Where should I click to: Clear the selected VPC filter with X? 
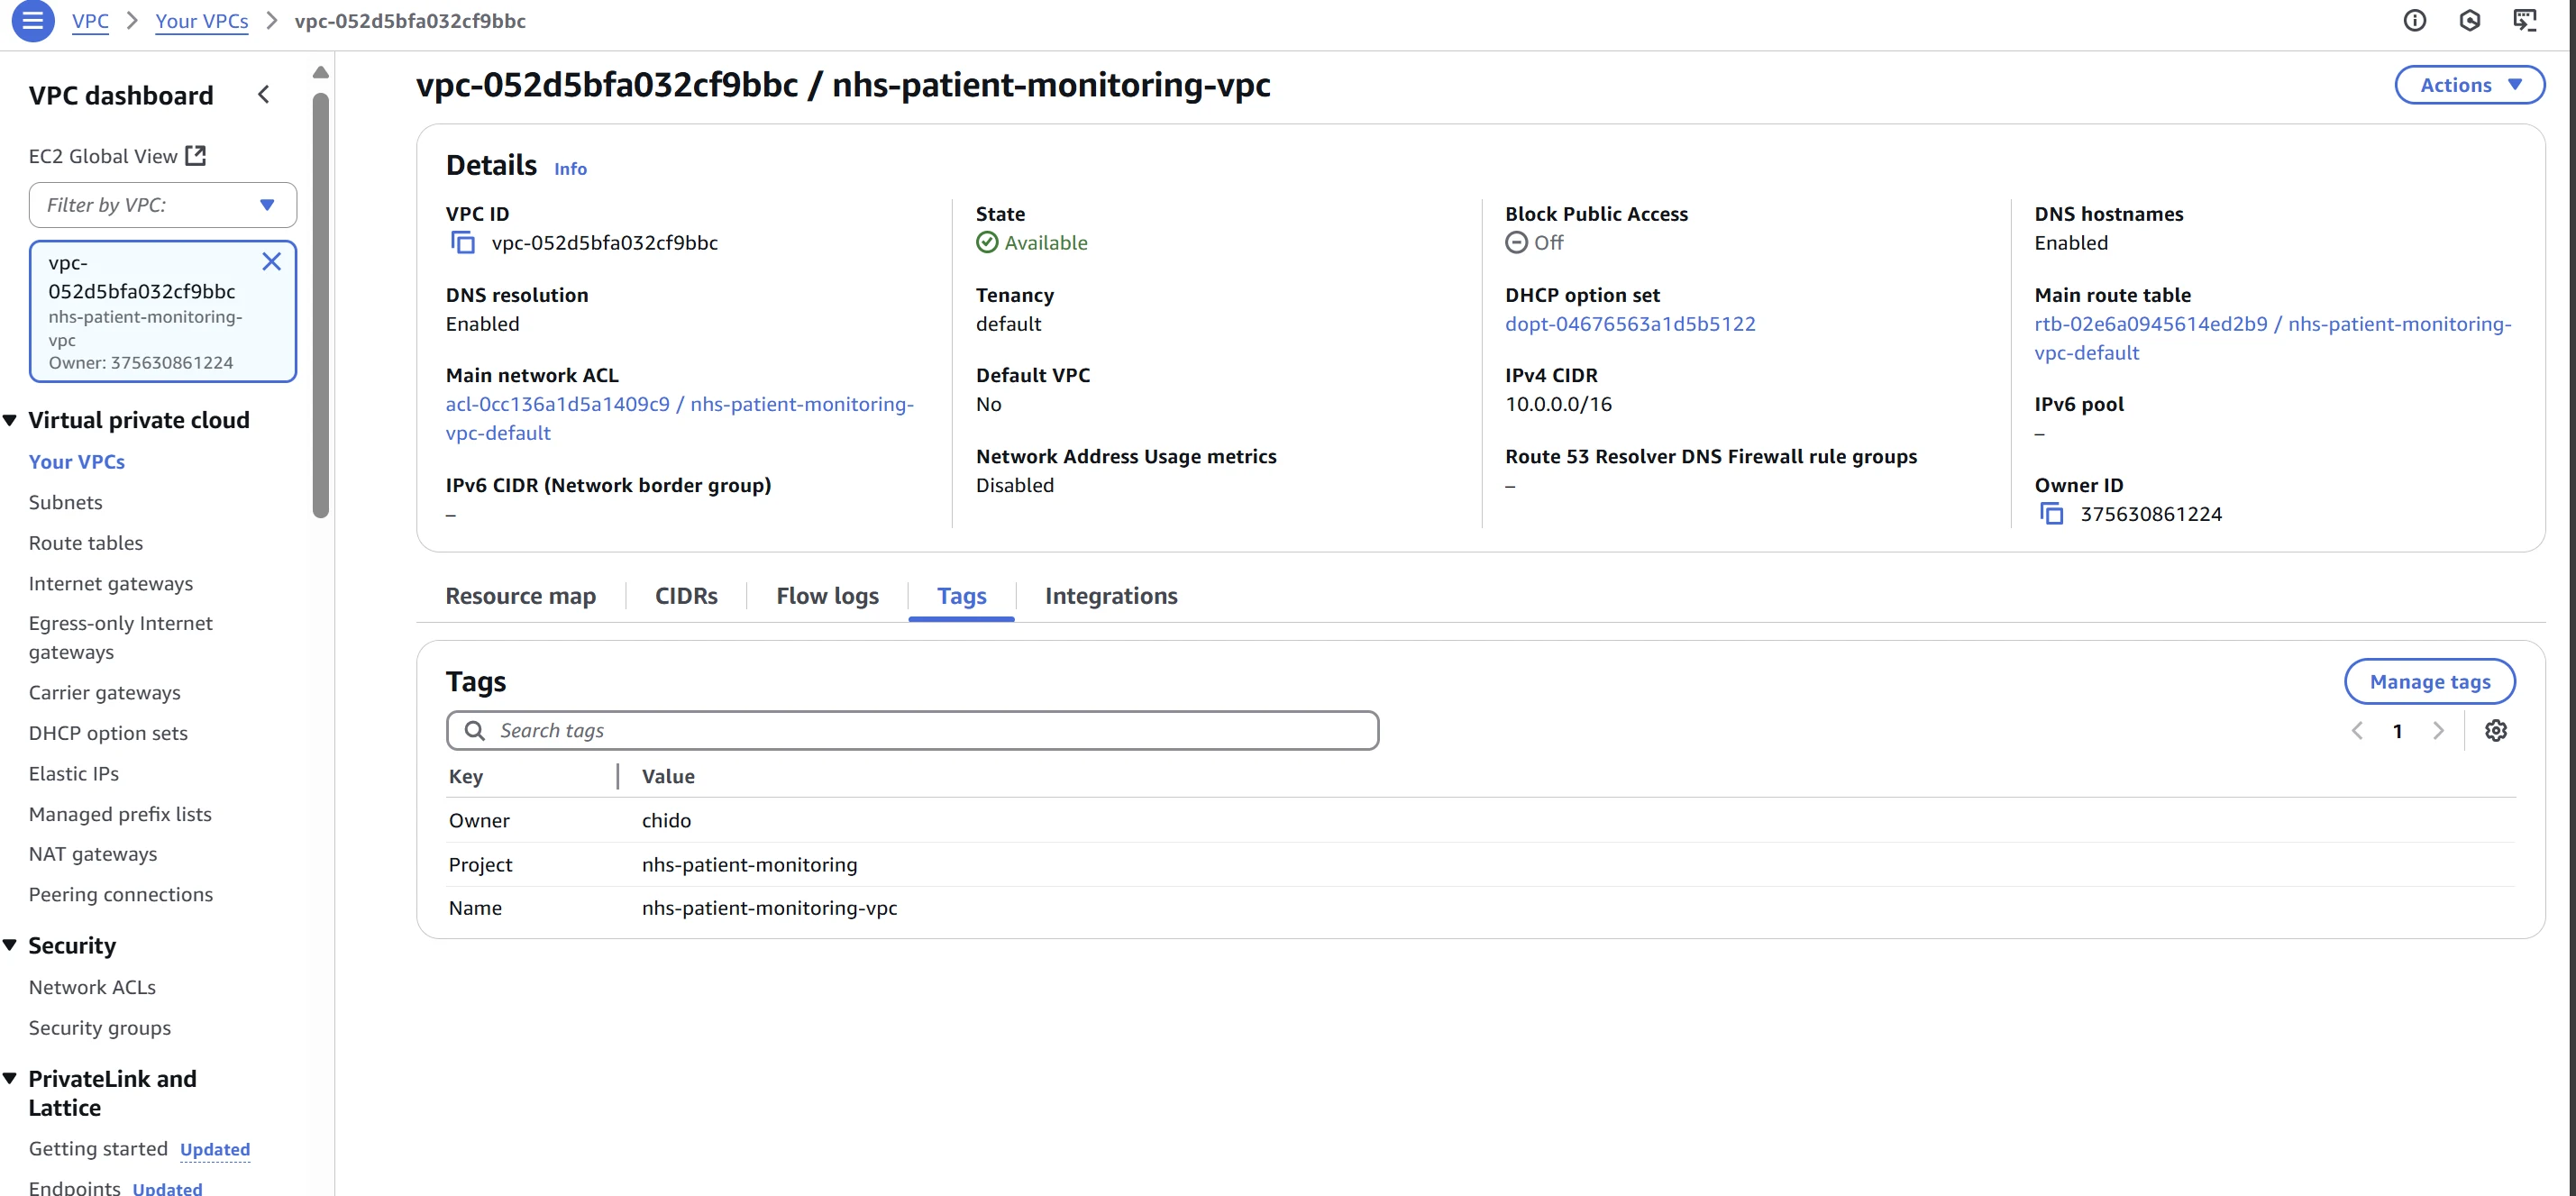point(271,262)
